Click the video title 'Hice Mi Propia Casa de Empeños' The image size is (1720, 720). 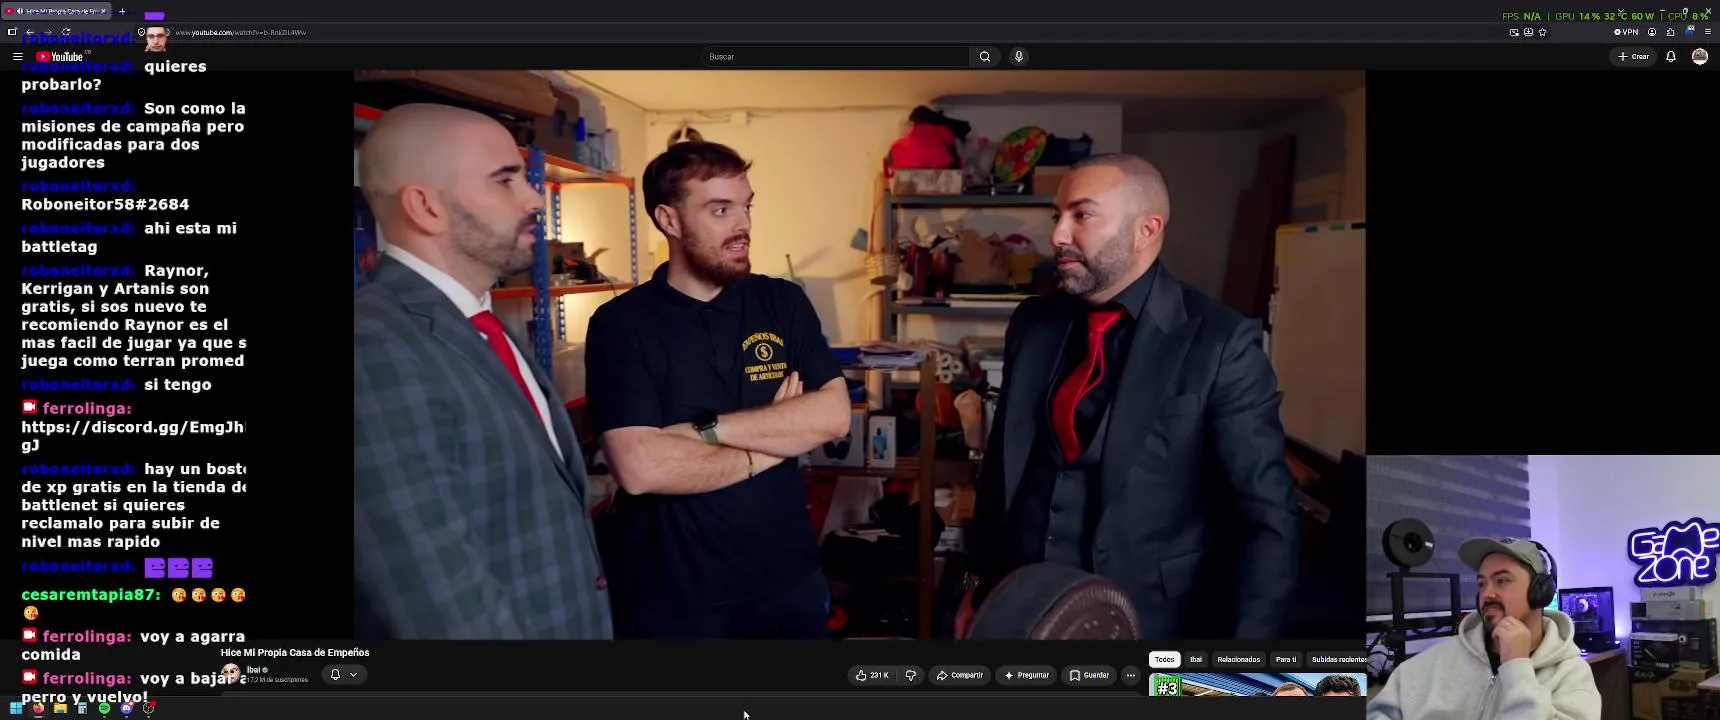(x=295, y=653)
